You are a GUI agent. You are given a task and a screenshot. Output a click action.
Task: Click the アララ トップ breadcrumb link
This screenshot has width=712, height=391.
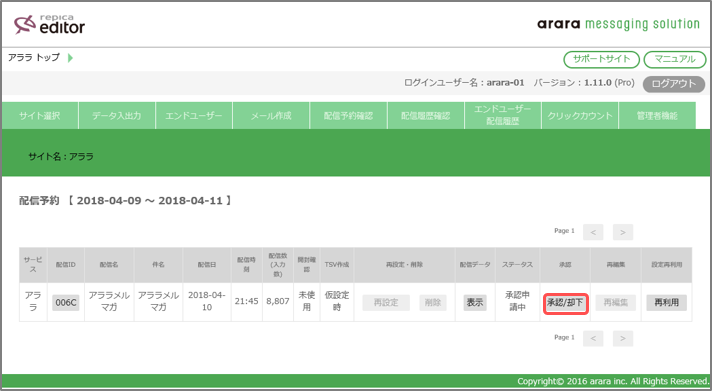pos(34,57)
